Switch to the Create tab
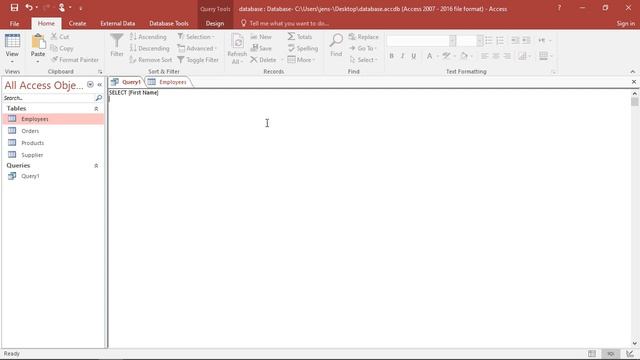 pos(77,24)
